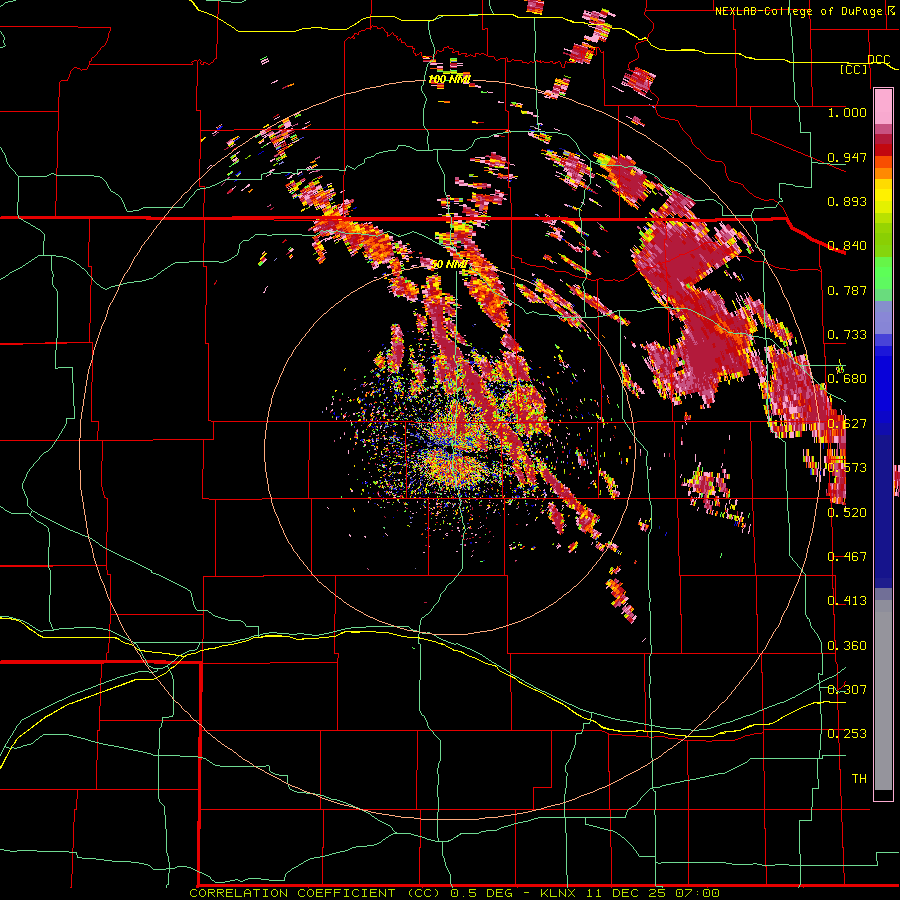900x900 pixels.
Task: Click the 1.000 legend value
Action: pyautogui.click(x=847, y=112)
